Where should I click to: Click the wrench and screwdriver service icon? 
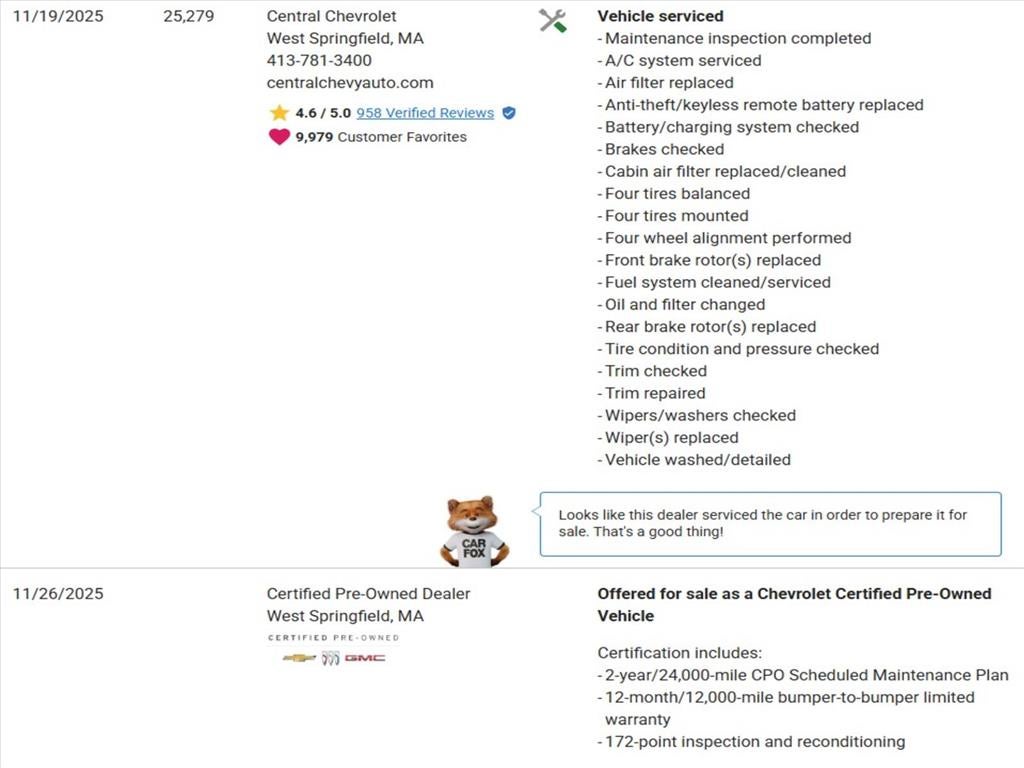point(552,20)
